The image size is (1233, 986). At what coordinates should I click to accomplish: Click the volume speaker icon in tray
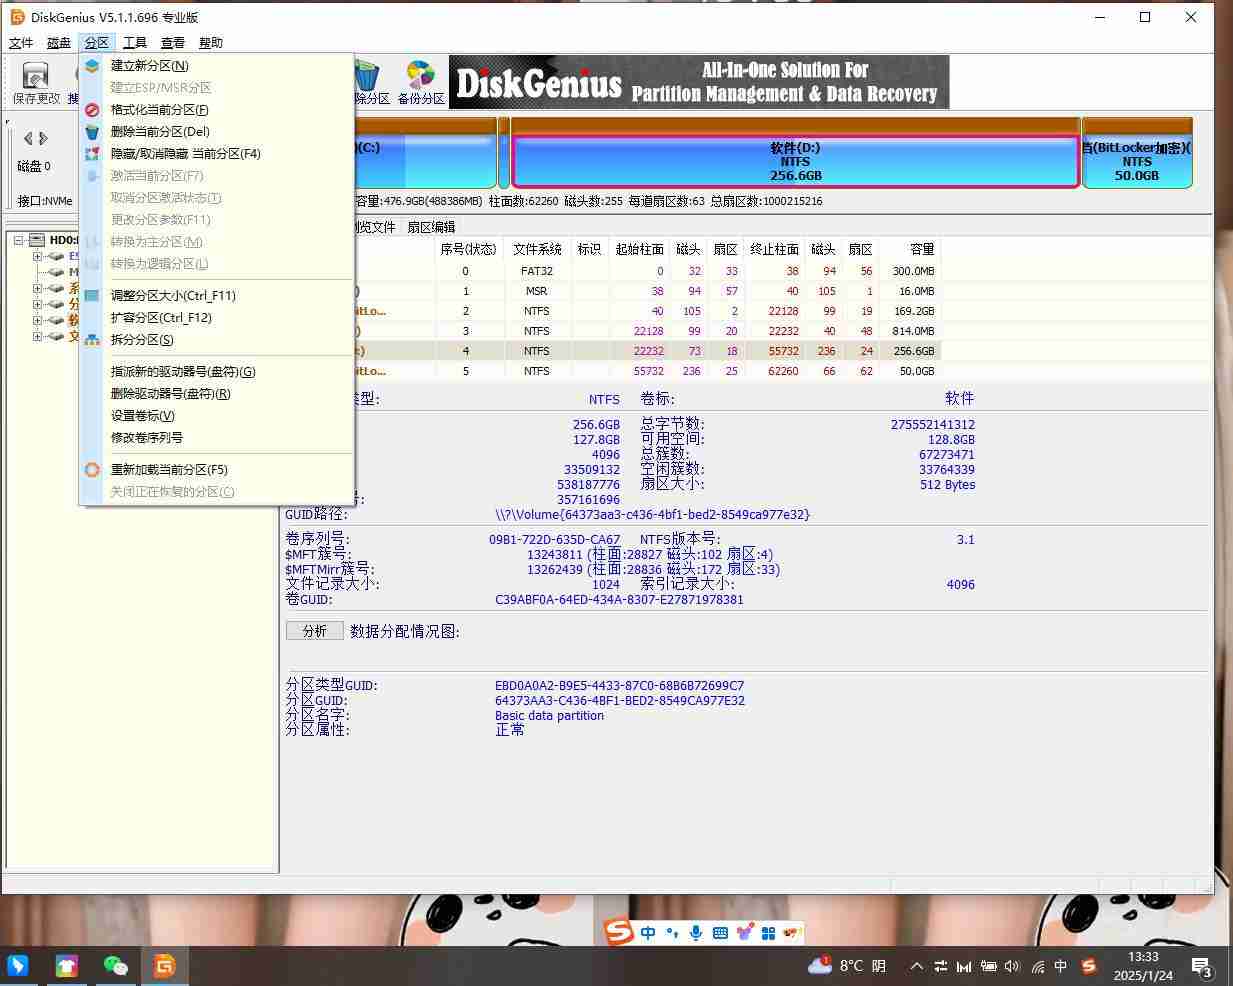pos(1012,967)
